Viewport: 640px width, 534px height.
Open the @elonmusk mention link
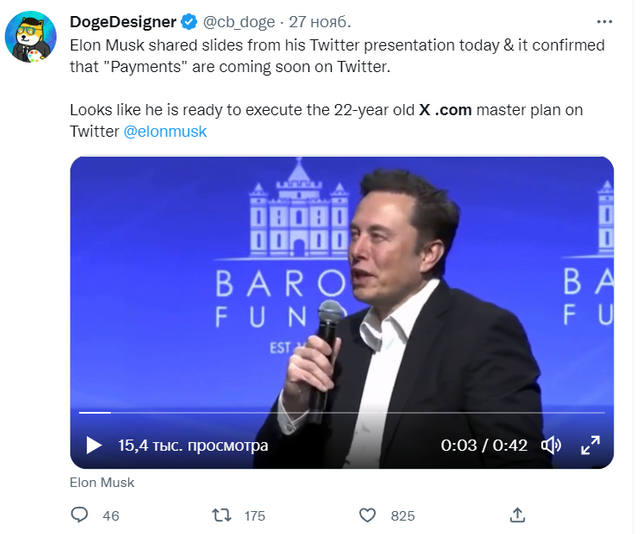(x=165, y=131)
